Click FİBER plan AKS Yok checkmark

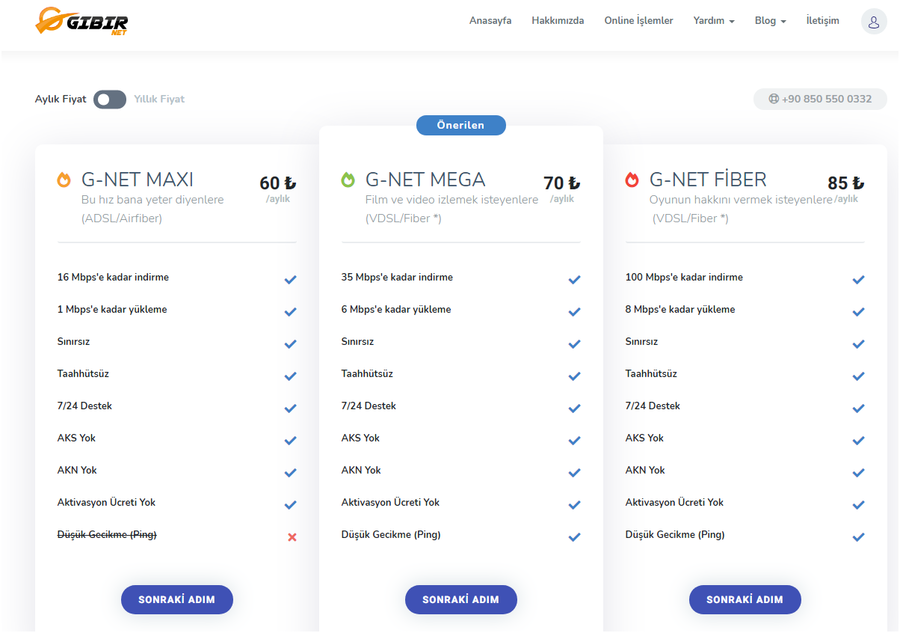click(859, 440)
